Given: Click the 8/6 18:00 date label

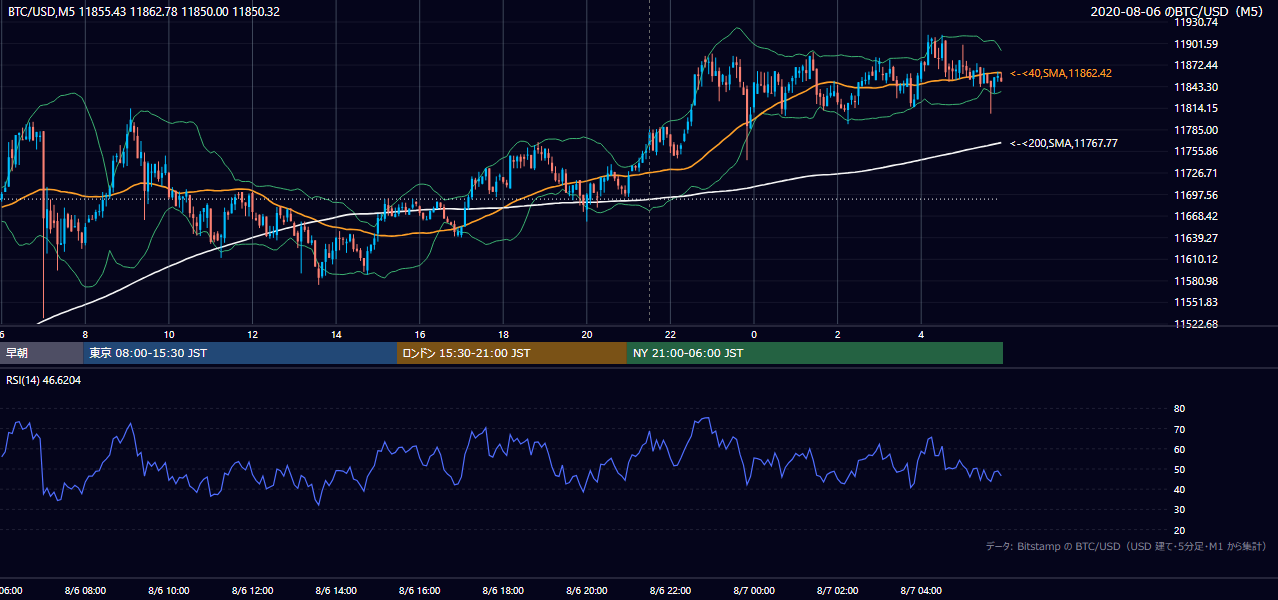Looking at the screenshot, I should click(x=503, y=591).
